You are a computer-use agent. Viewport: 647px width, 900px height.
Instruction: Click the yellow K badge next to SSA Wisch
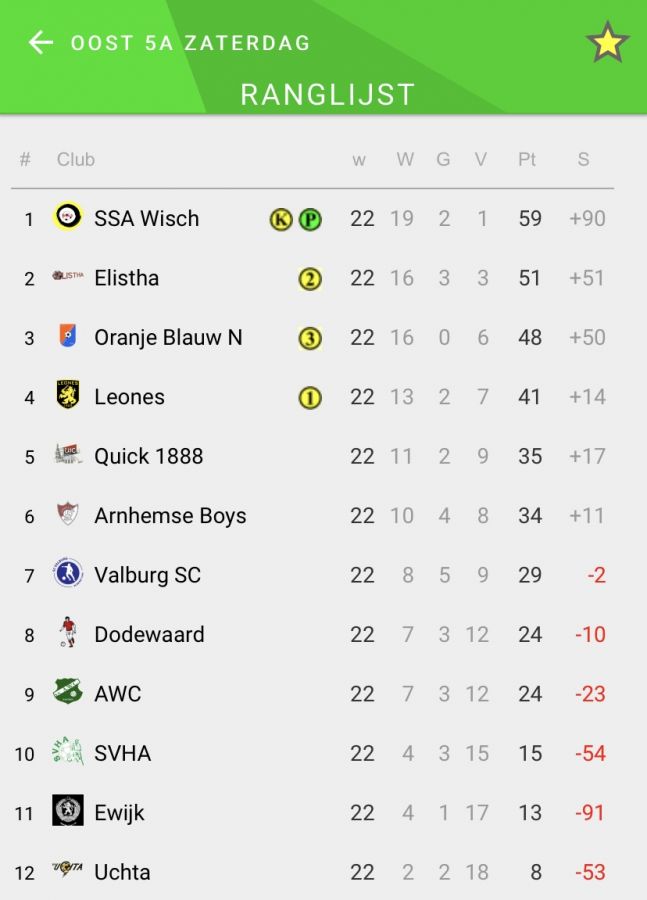[x=281, y=219]
